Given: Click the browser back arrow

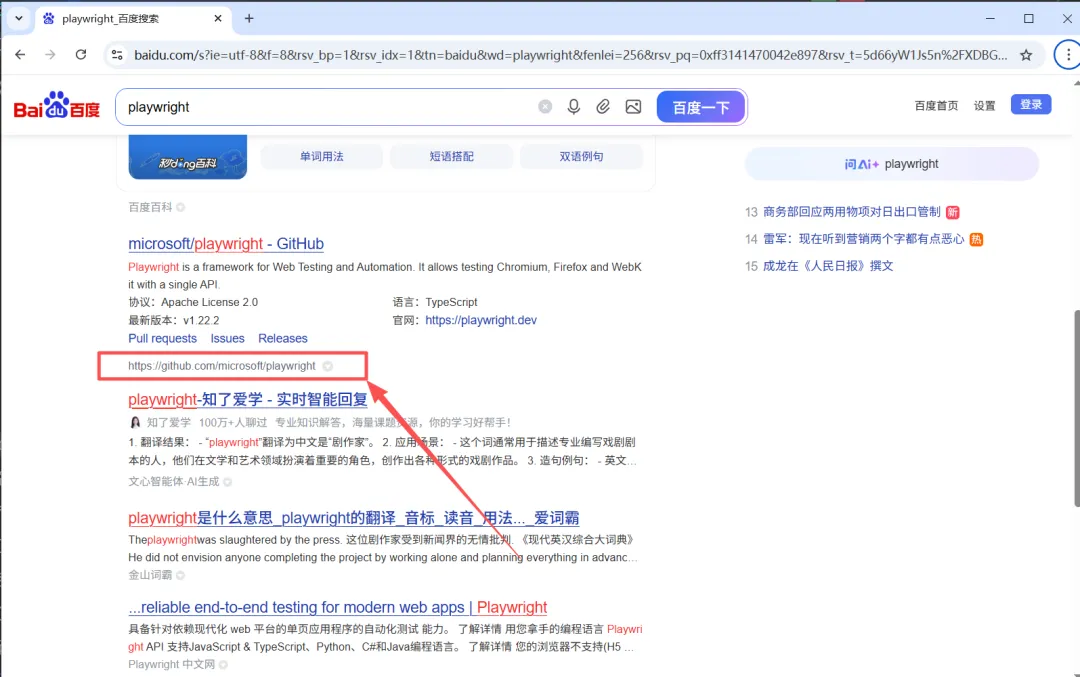Looking at the screenshot, I should (20, 54).
